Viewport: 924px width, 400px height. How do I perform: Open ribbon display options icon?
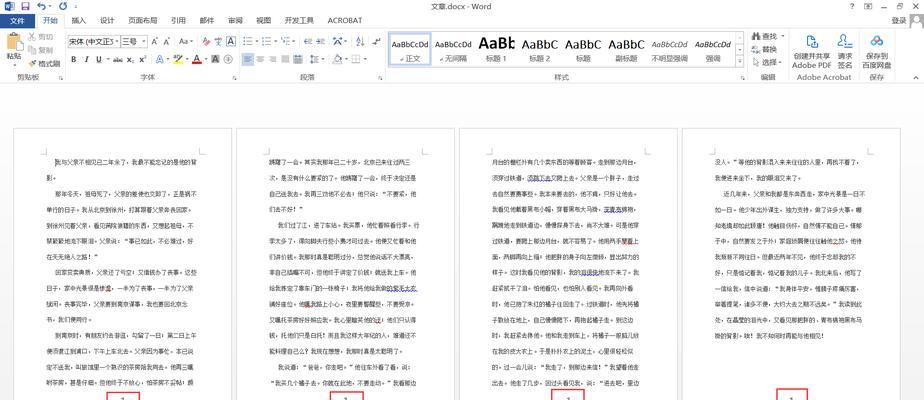pos(868,6)
